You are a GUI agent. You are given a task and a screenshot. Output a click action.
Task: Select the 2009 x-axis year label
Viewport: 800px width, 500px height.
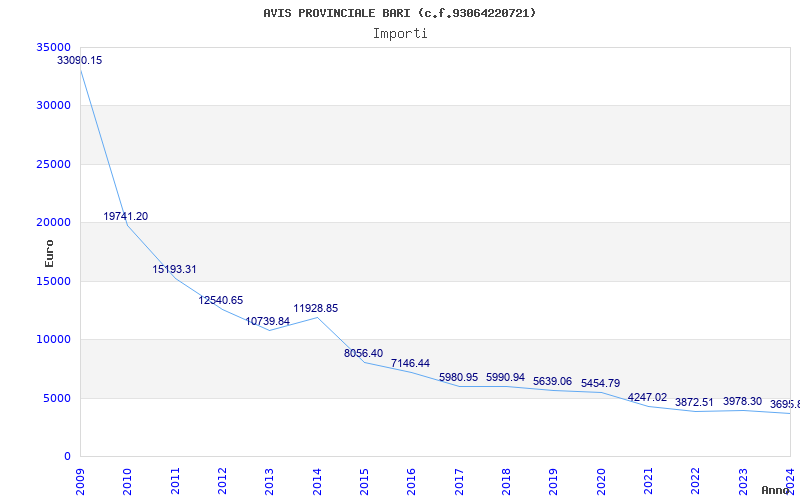(x=80, y=482)
